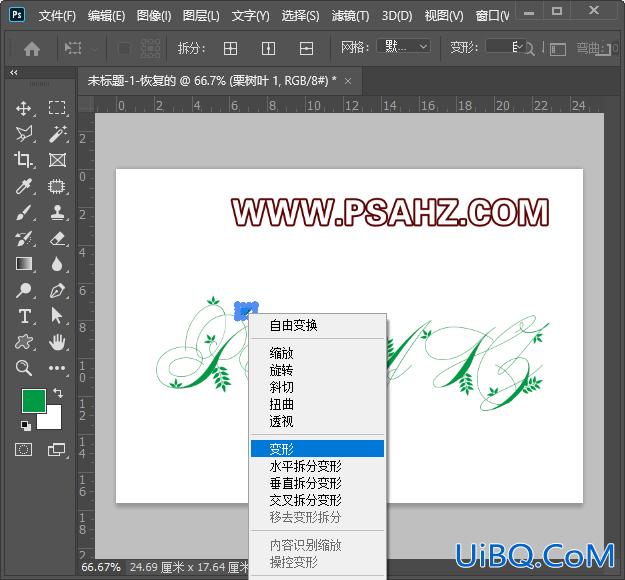Open the 图层(L) menu

[x=201, y=16]
